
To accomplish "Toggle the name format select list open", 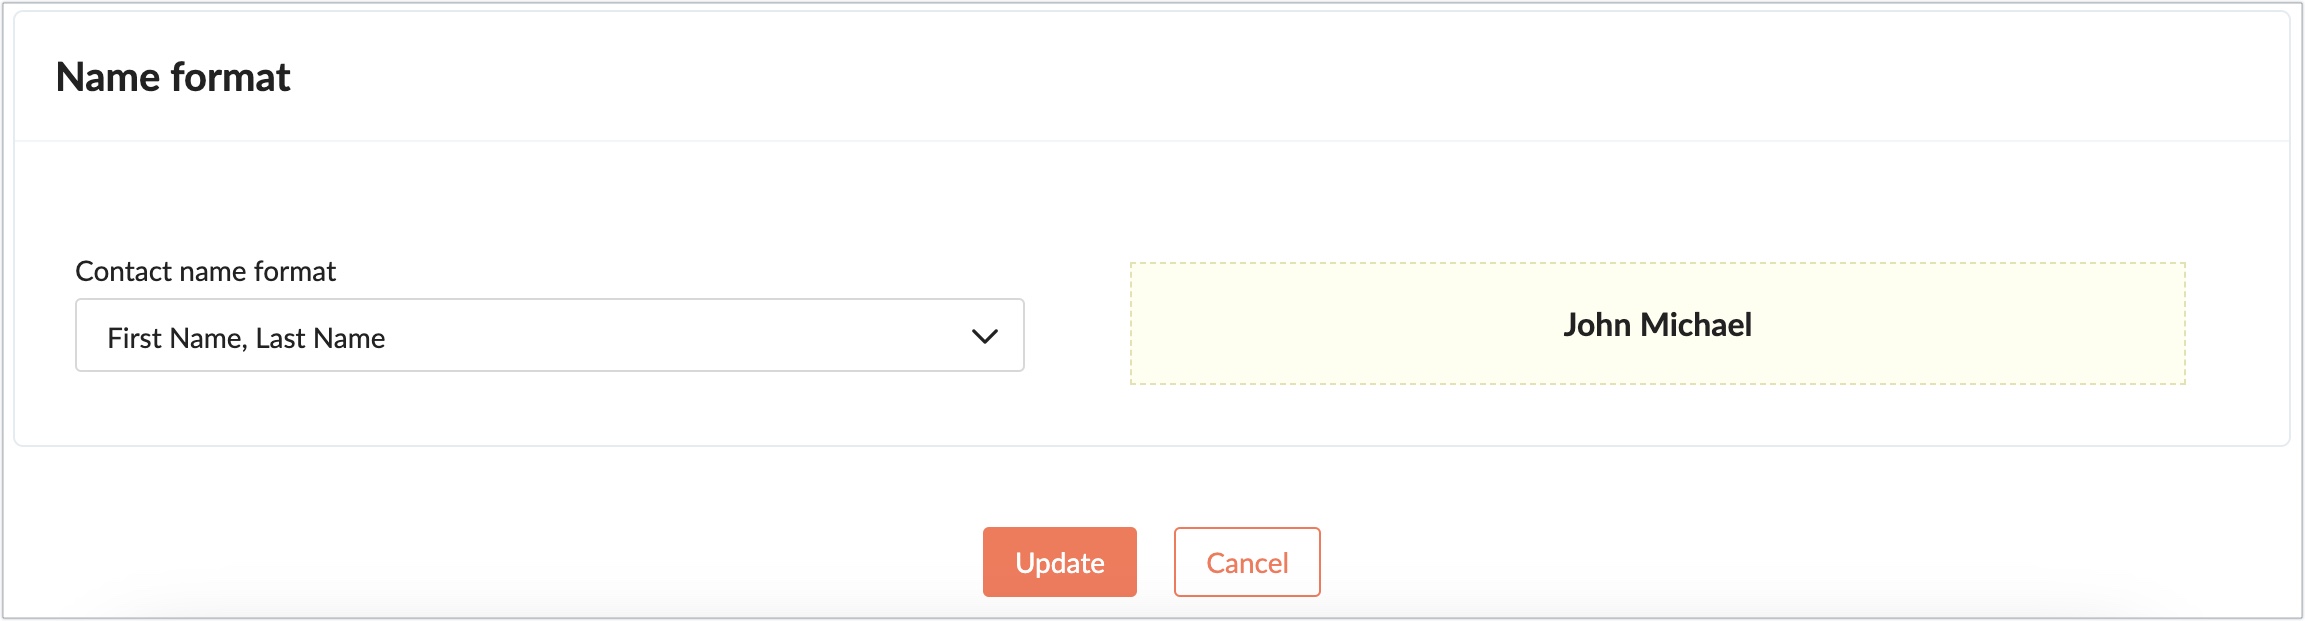I will [700, 336].
